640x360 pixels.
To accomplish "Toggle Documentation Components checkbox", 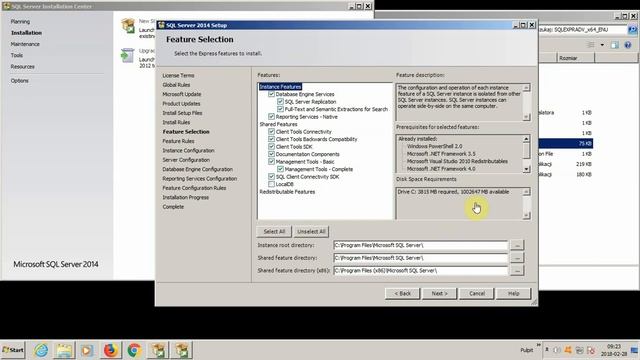I will pos(271,154).
